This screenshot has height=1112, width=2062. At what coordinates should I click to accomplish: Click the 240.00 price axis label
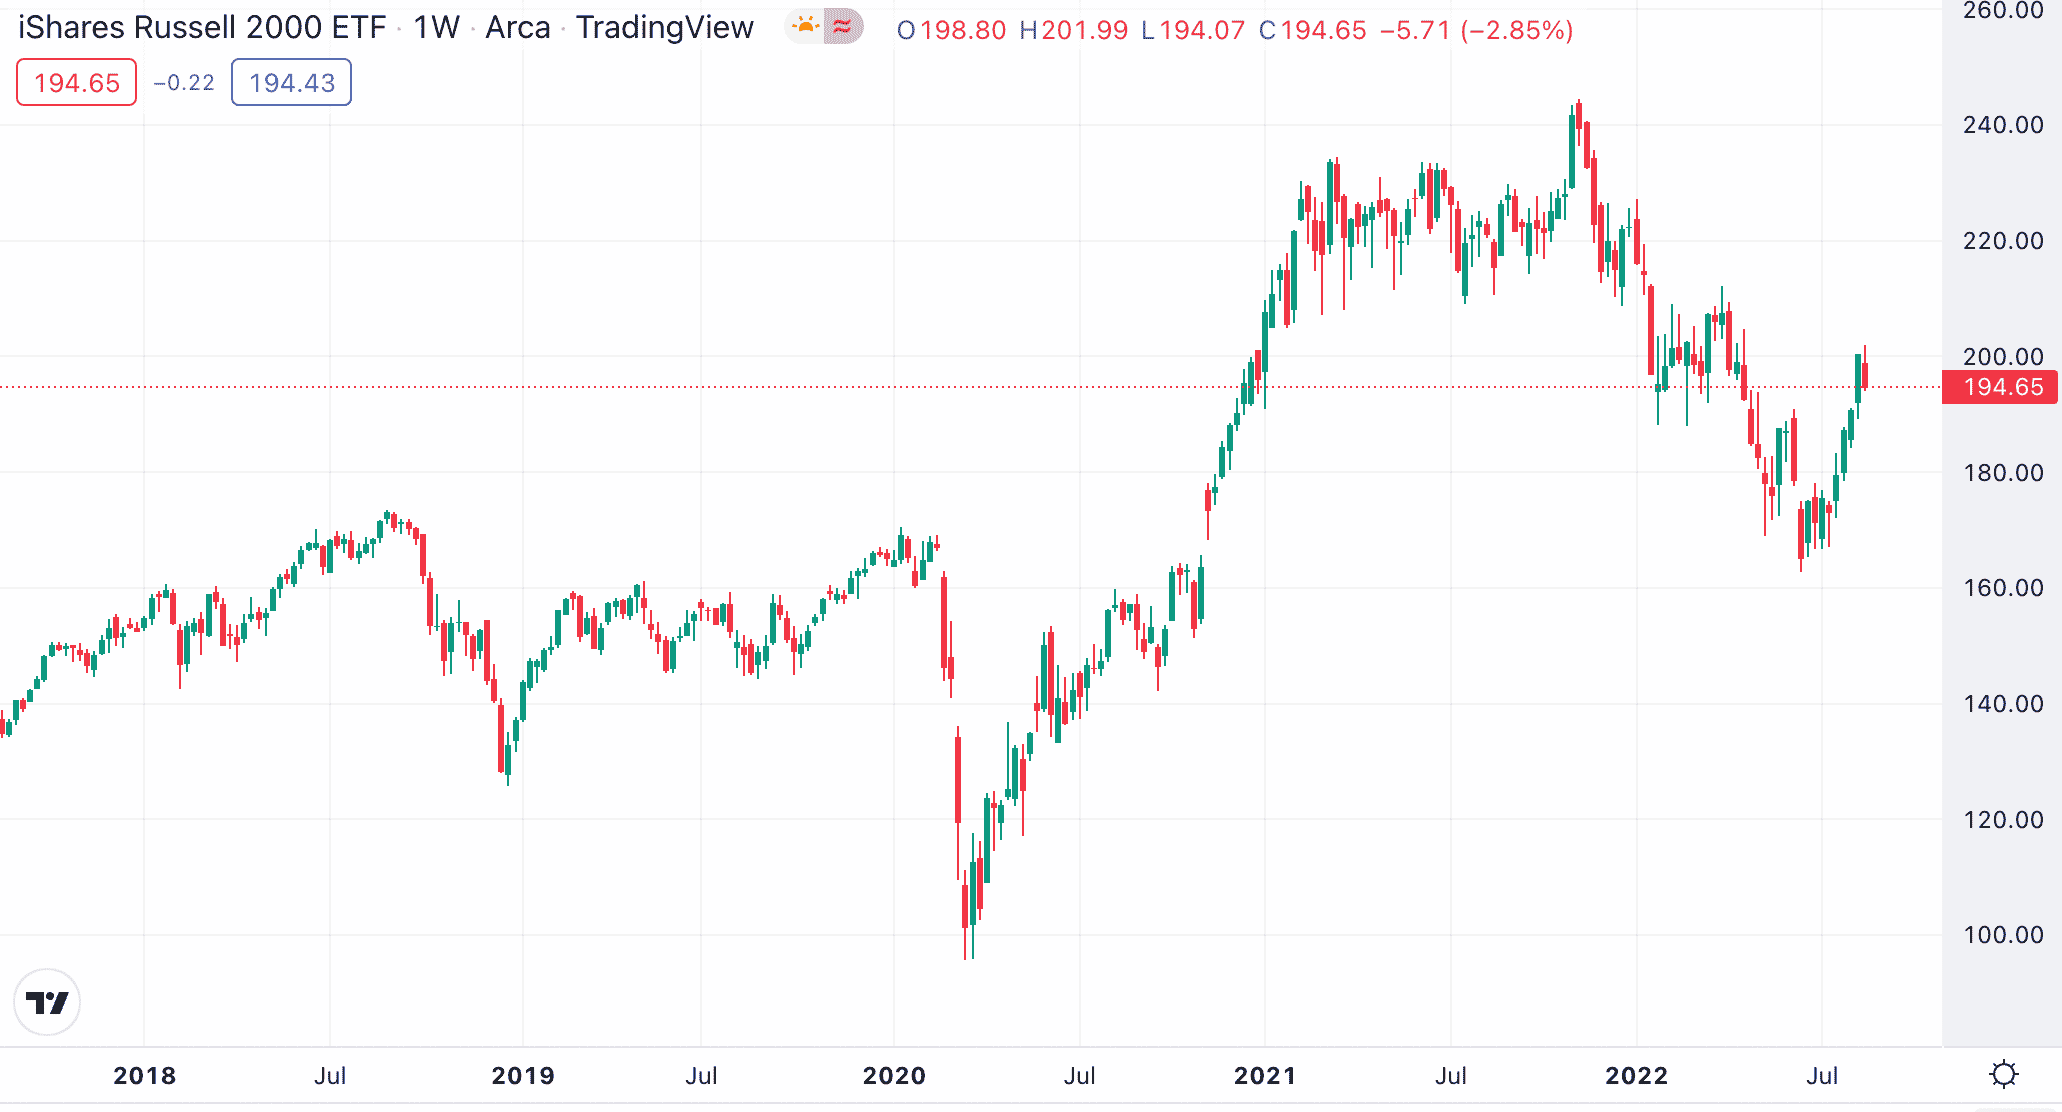click(2003, 125)
